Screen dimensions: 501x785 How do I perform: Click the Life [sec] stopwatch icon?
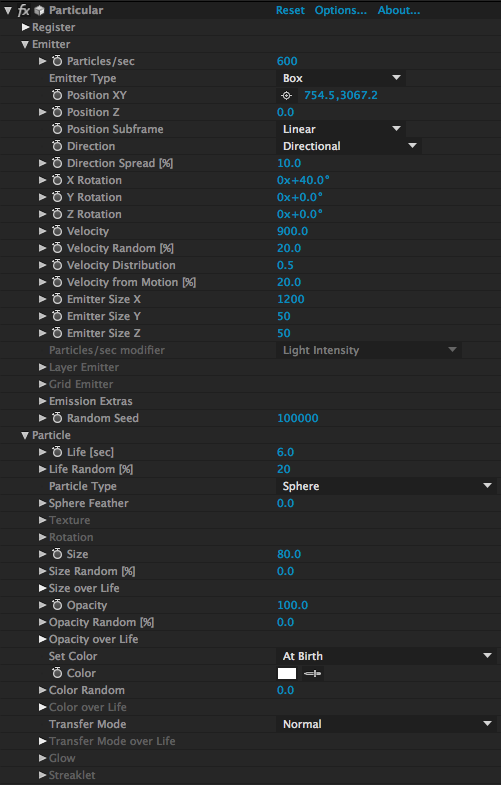coord(57,452)
